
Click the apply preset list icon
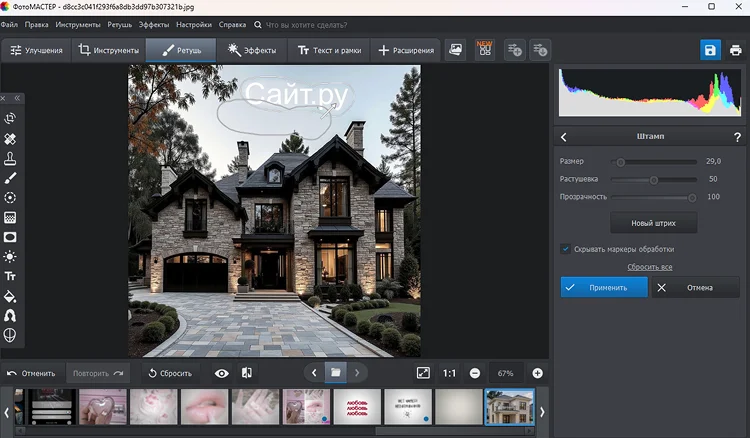[x=540, y=50]
